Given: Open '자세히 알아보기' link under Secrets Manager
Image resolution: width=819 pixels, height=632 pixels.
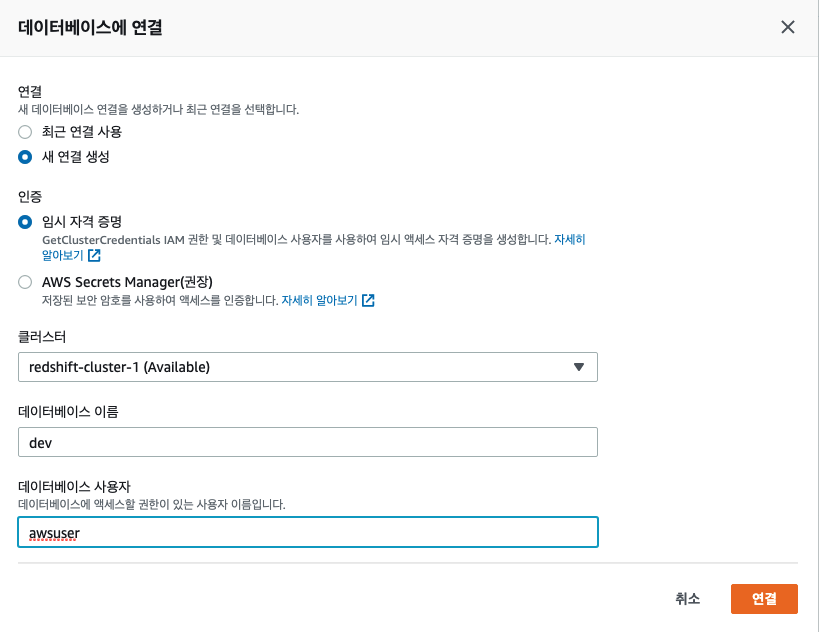Looking at the screenshot, I should coord(319,300).
